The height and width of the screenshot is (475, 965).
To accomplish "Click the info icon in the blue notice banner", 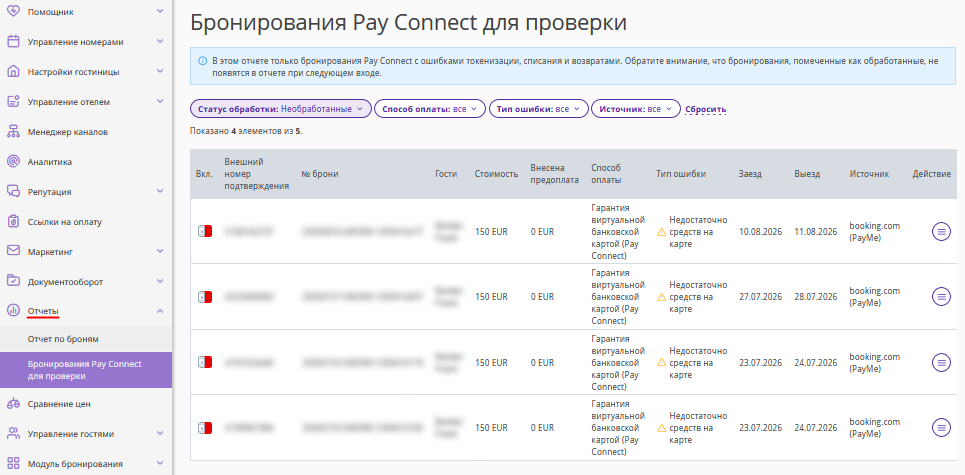I will click(x=202, y=61).
